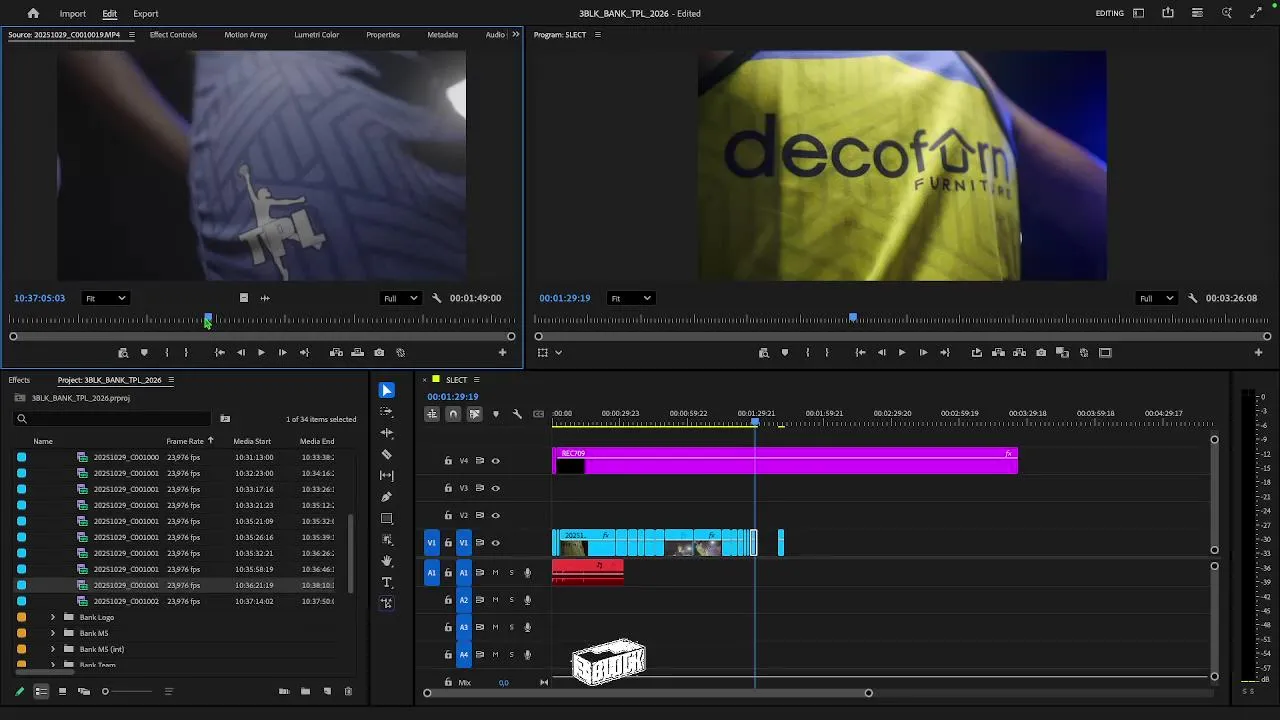Select the Pen tool
Viewport: 1280px width, 720px height.
pyautogui.click(x=387, y=497)
